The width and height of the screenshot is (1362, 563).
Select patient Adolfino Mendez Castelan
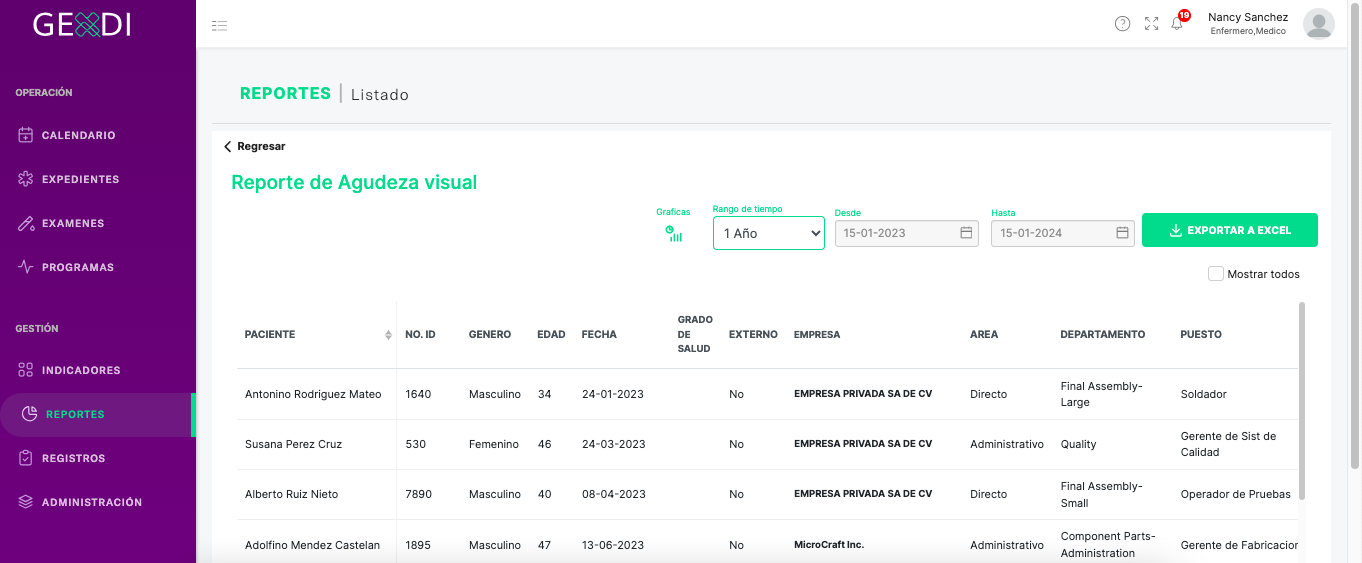point(312,545)
